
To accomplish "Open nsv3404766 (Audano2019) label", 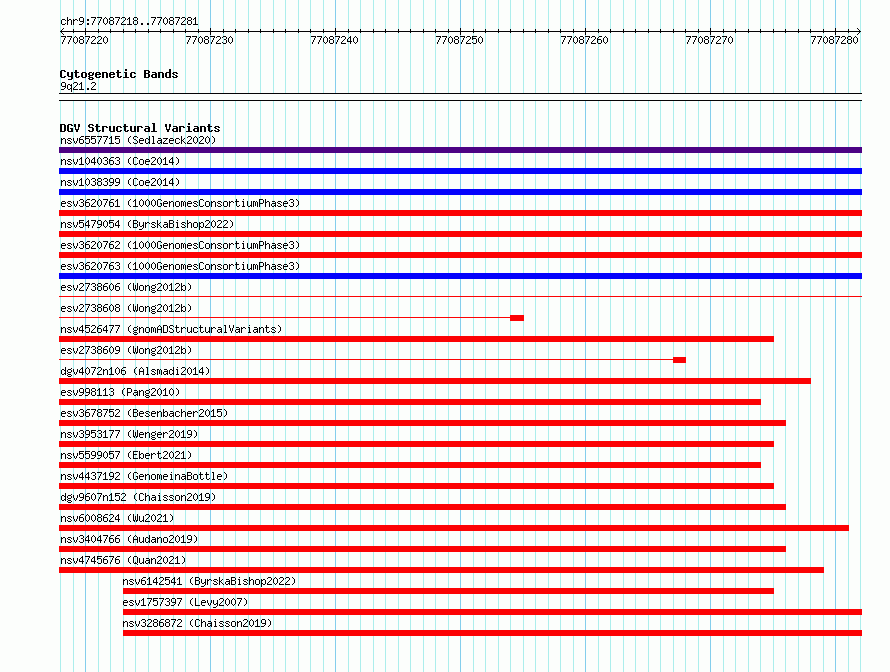I will [129, 539].
